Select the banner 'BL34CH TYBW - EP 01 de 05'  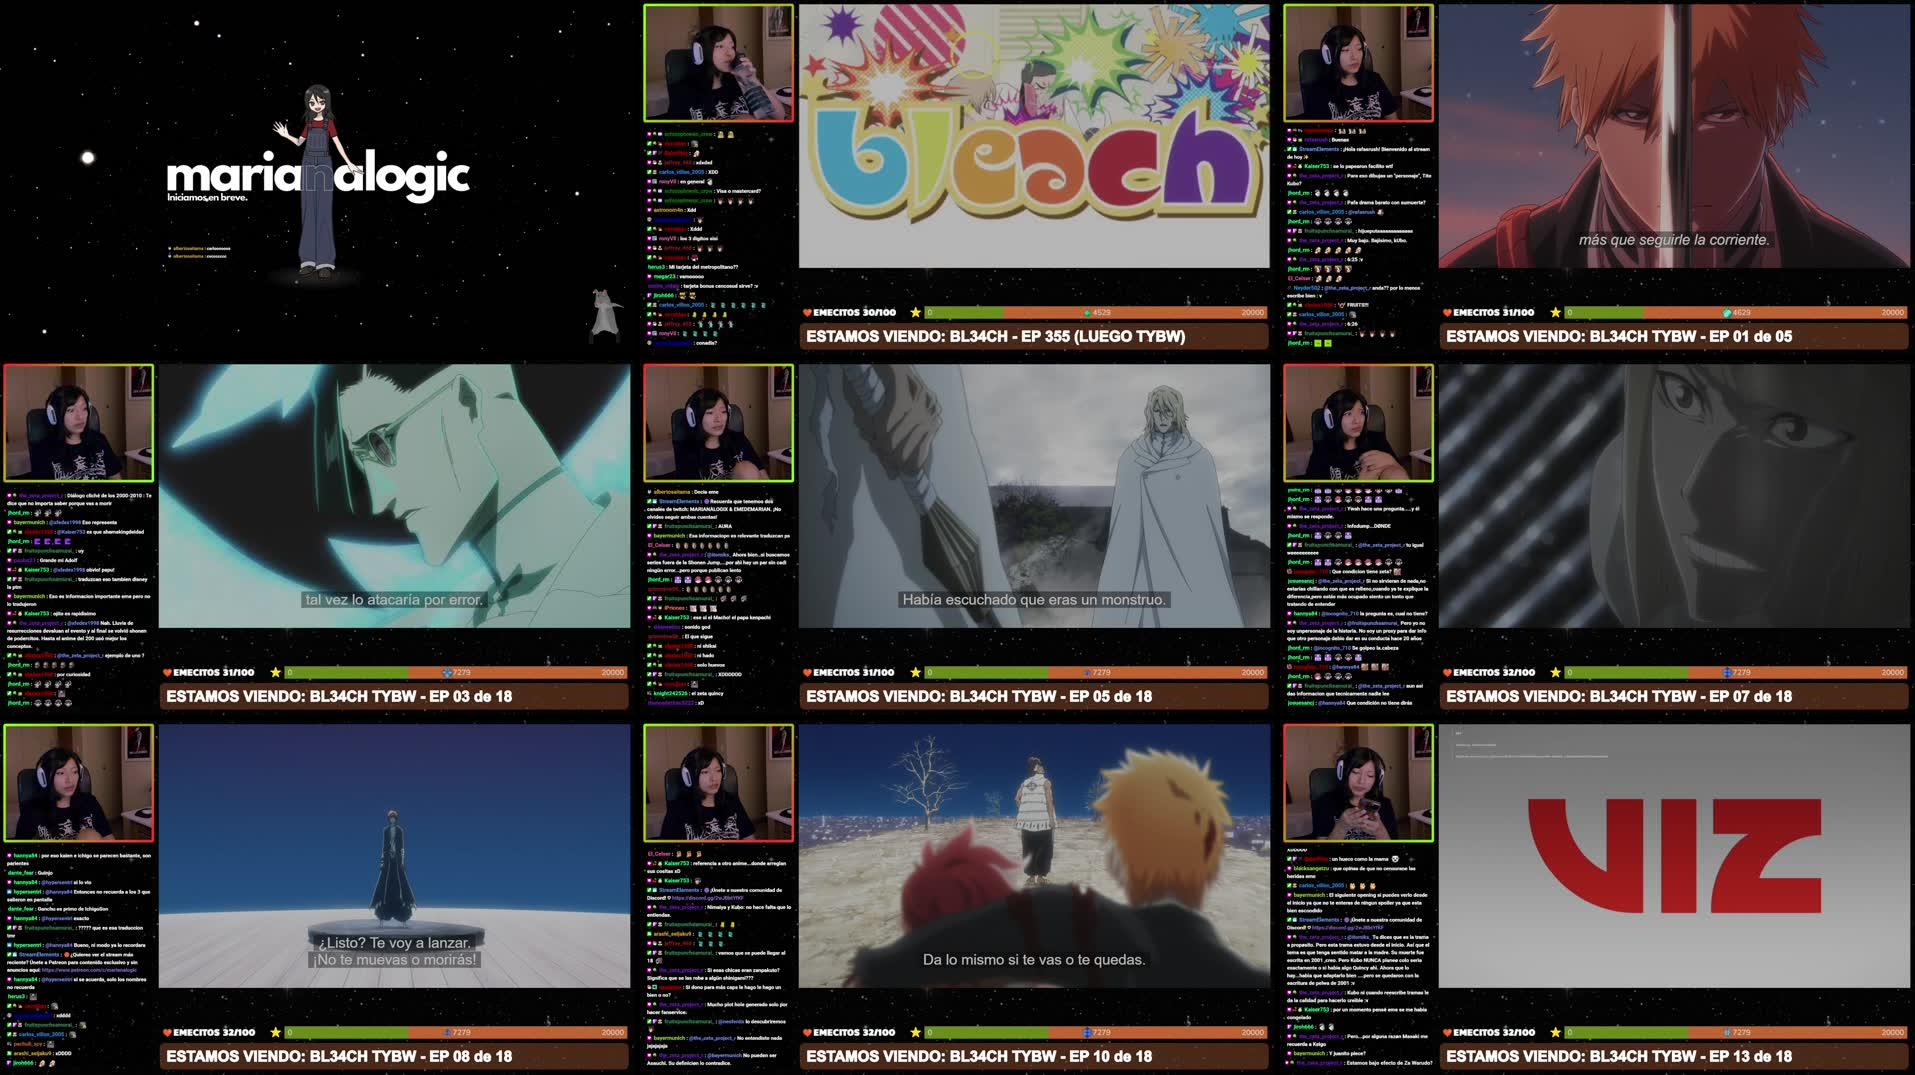pyautogui.click(x=1674, y=337)
